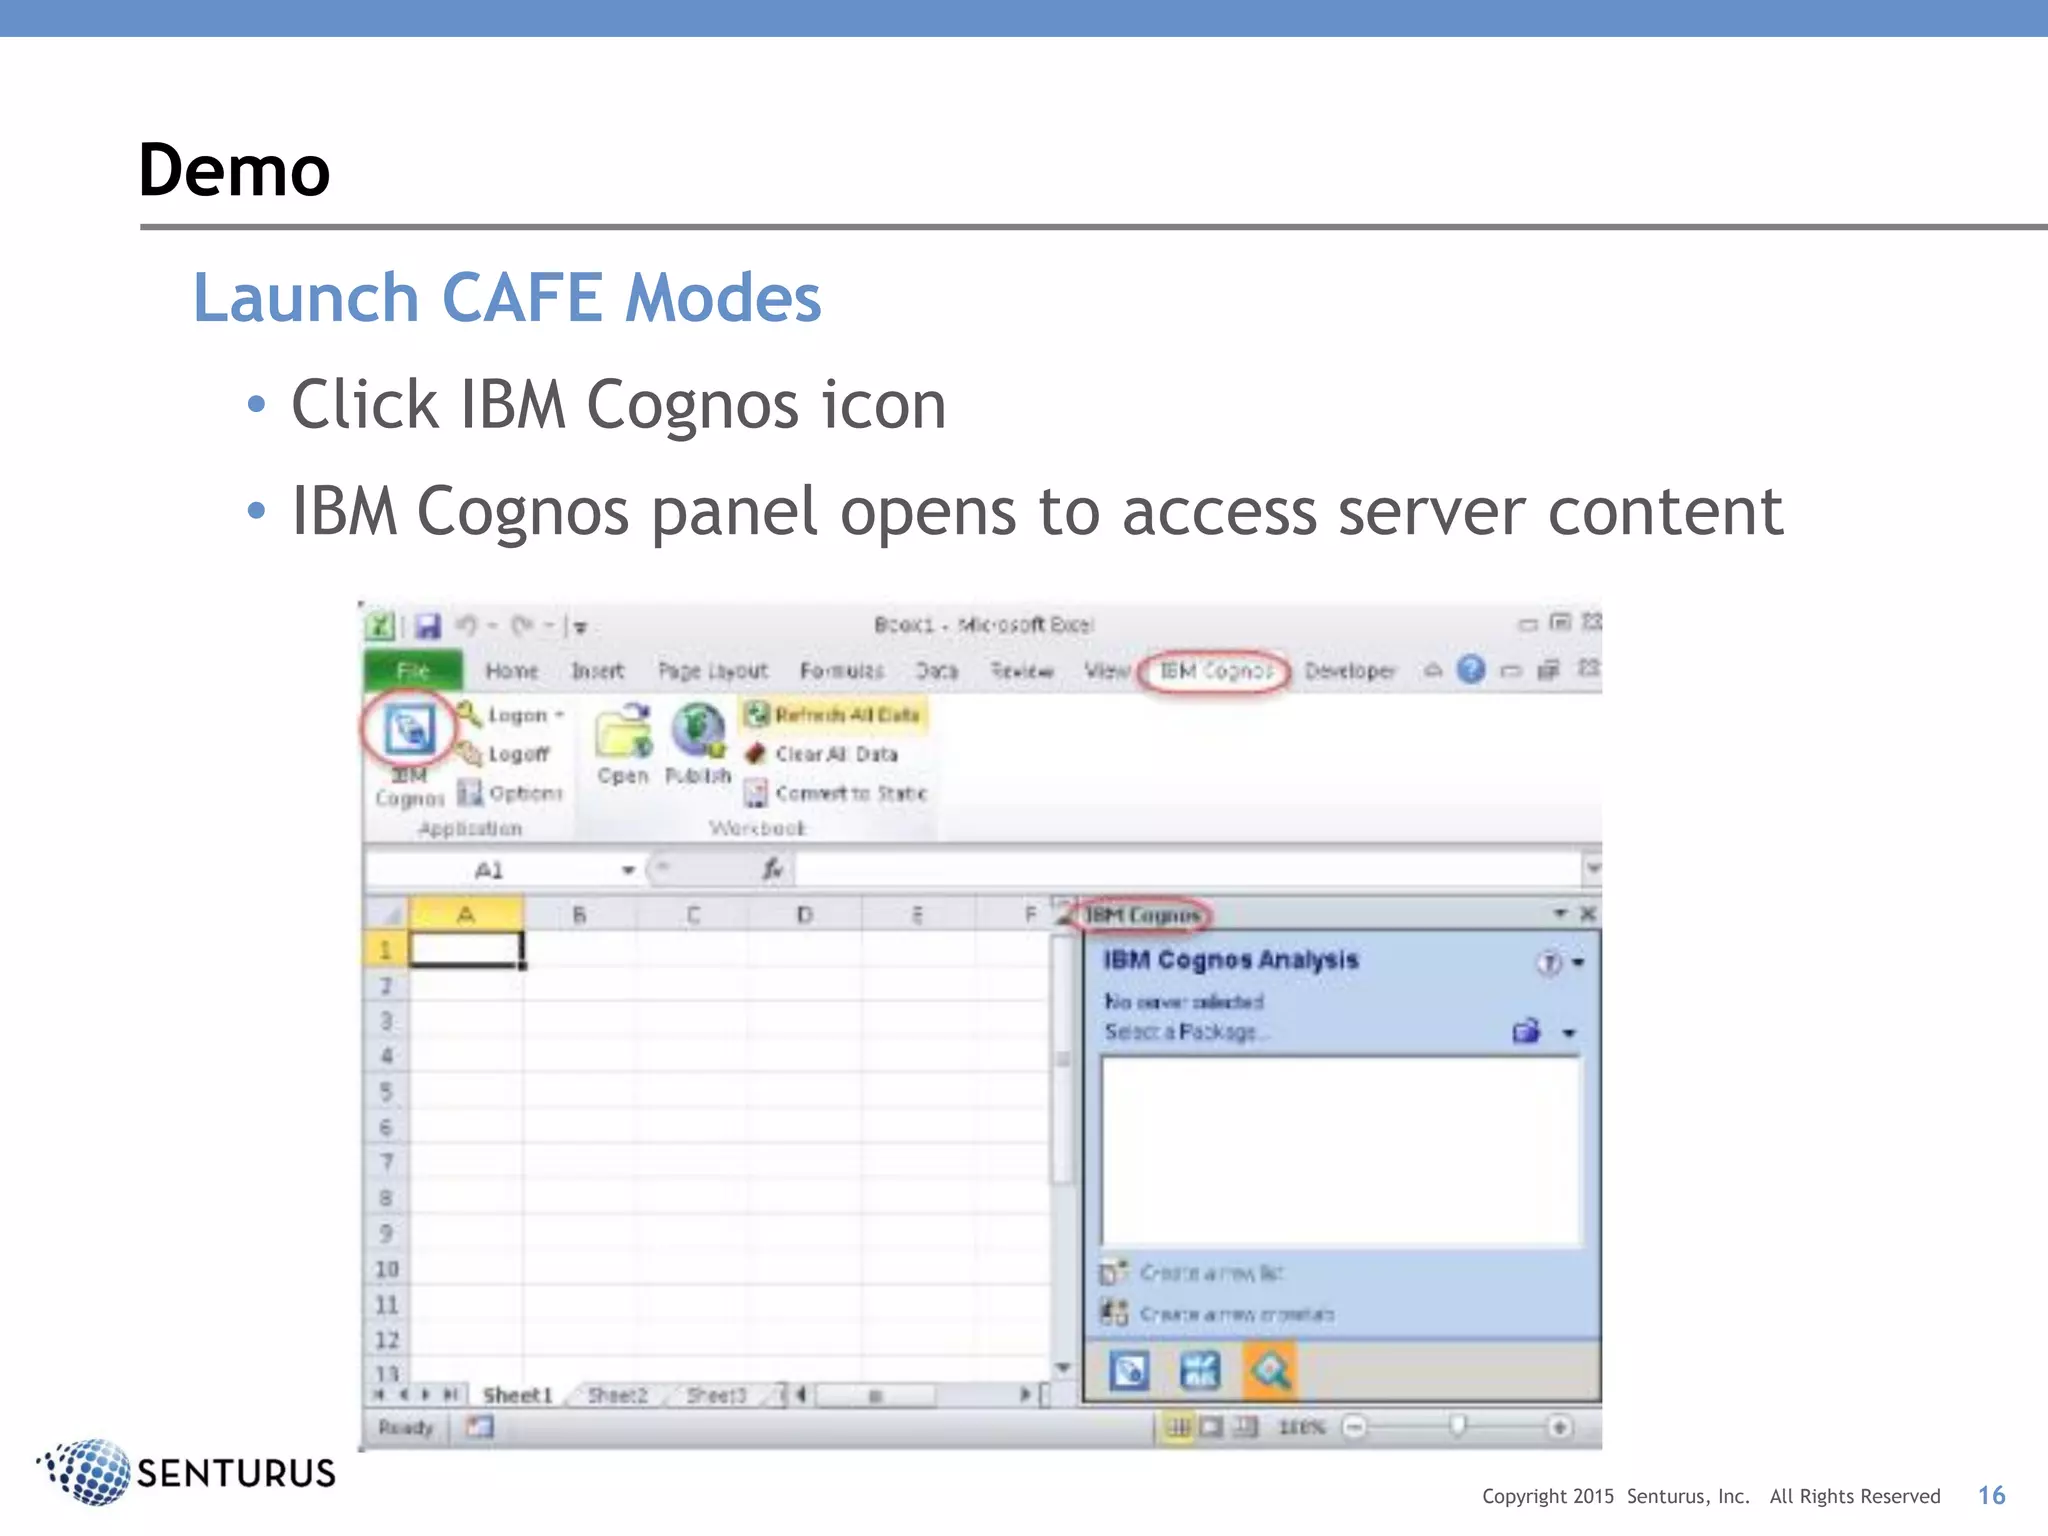Click the zoom in plus button
This screenshot has height=1536, width=2048.
pyautogui.click(x=1559, y=1427)
